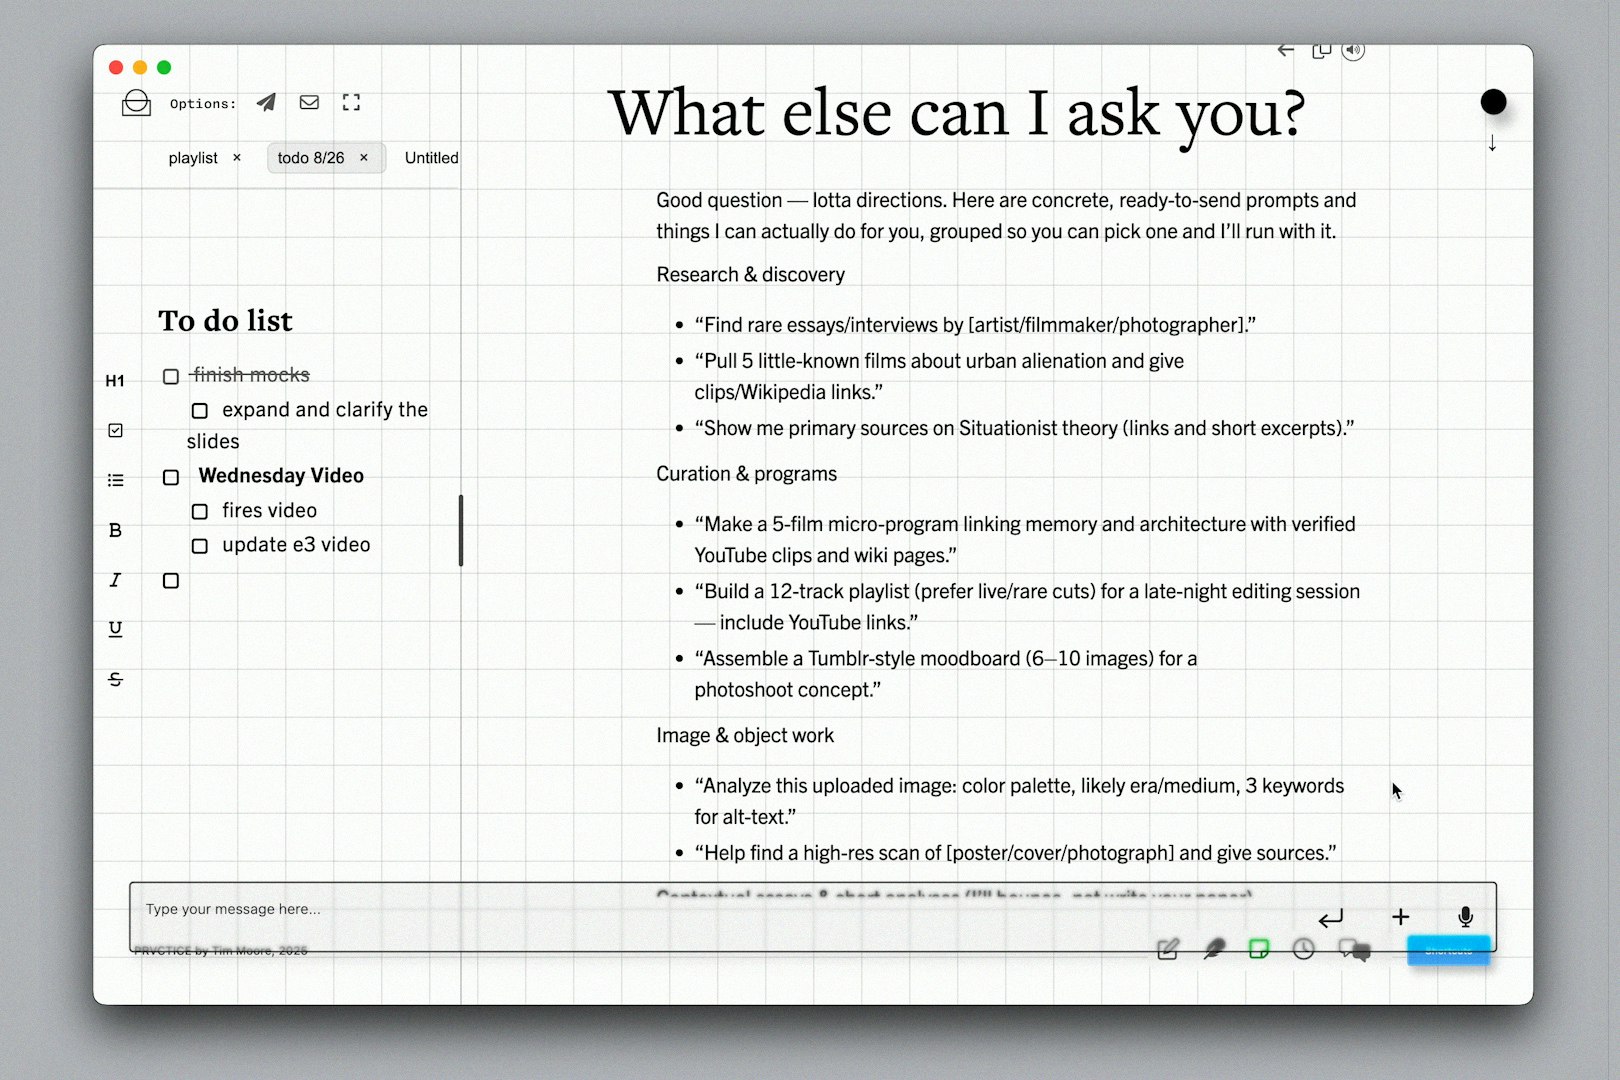1620x1080 pixels.
Task: Toggle bold formatting (B)
Action: point(115,530)
